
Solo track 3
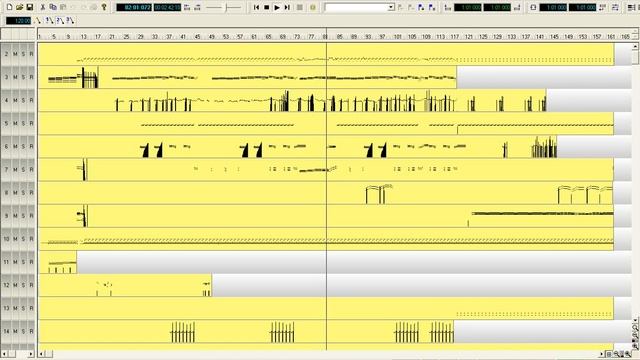pos(23,77)
